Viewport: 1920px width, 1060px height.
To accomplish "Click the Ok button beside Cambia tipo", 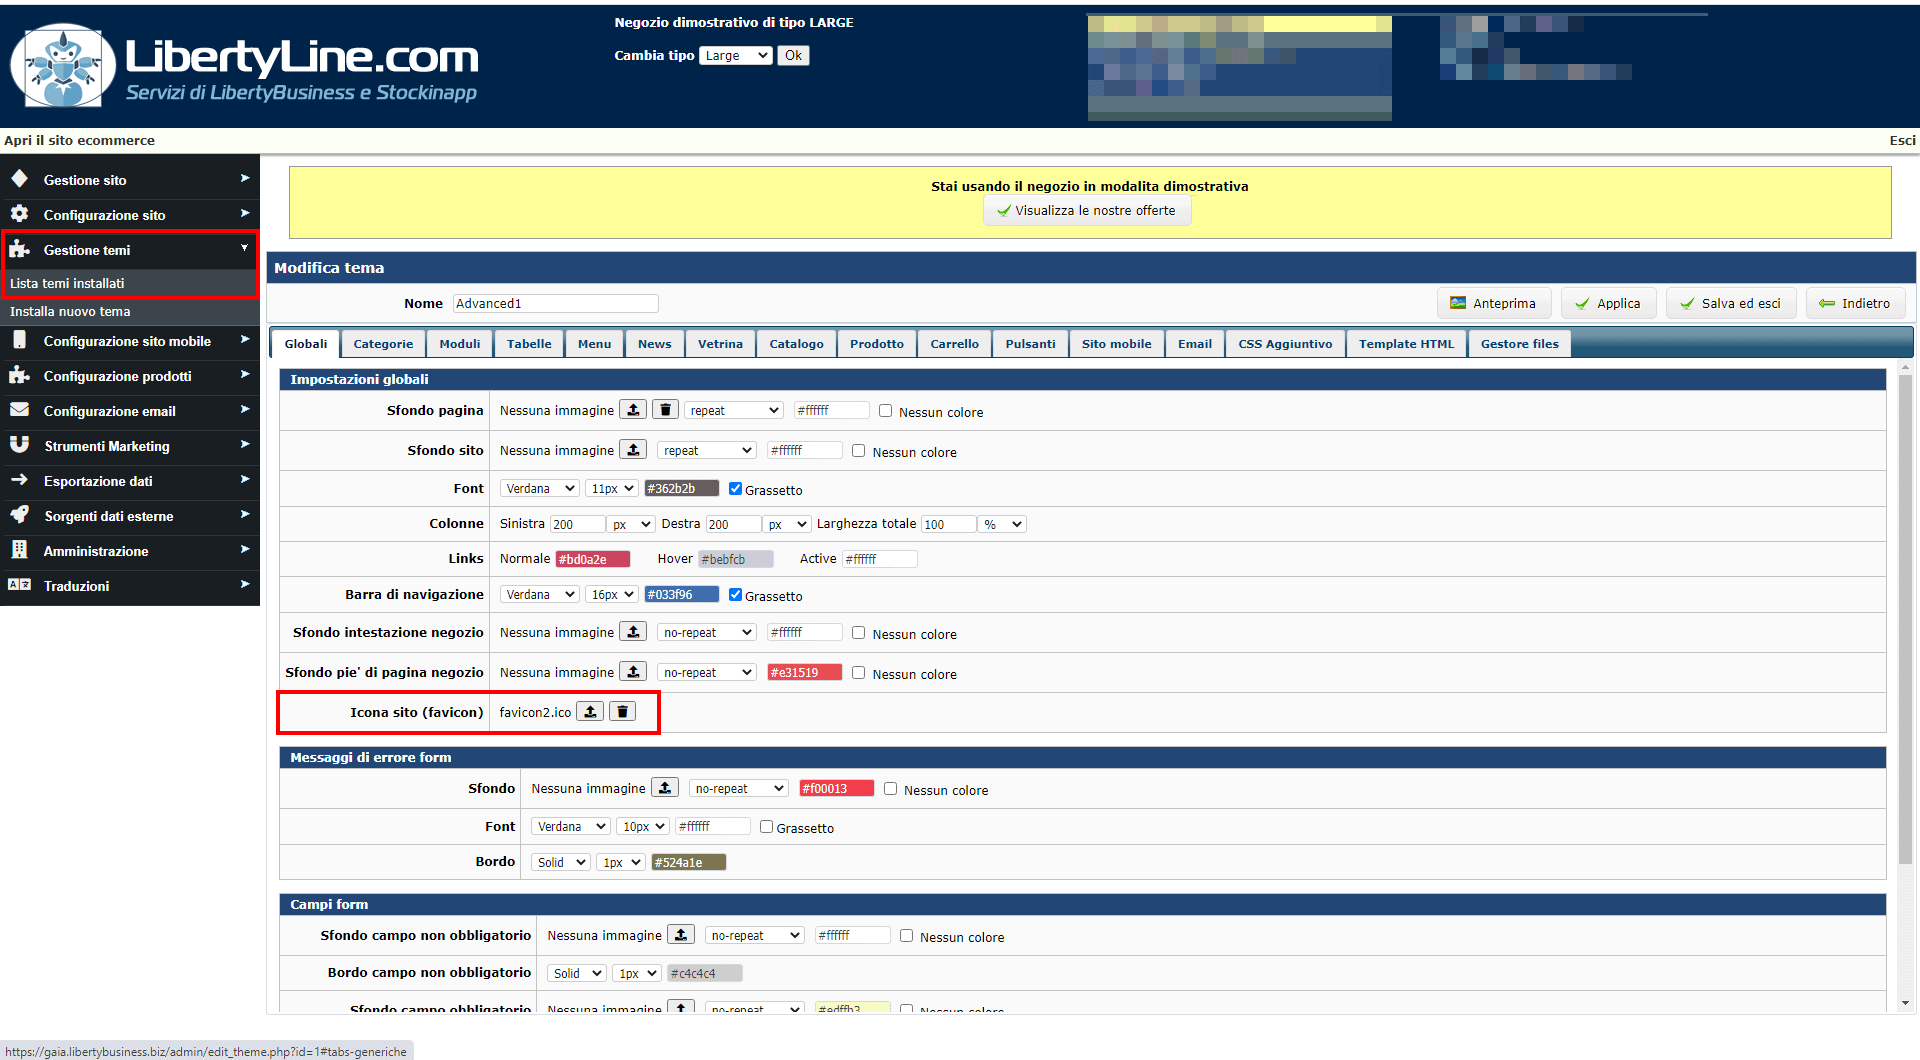I will click(793, 56).
